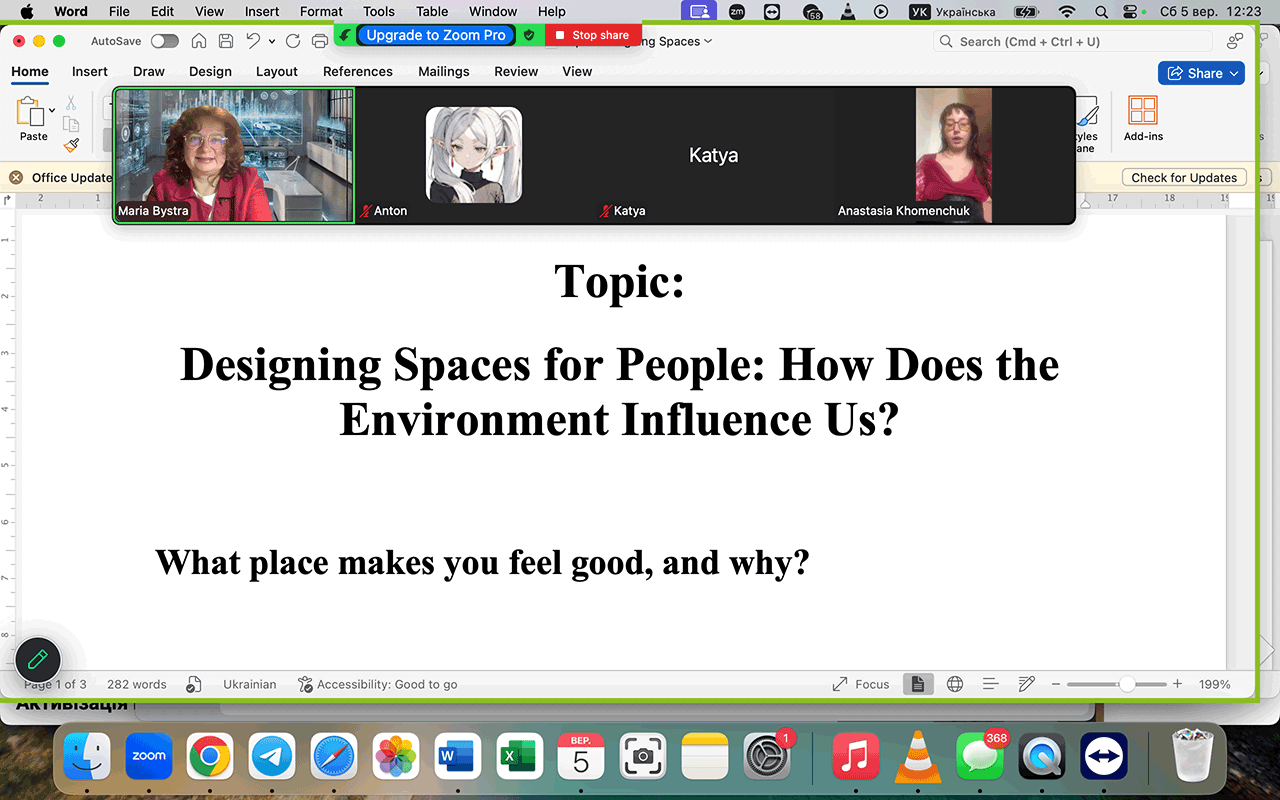Click the Check for Updates button
The width and height of the screenshot is (1280, 800).
point(1184,177)
